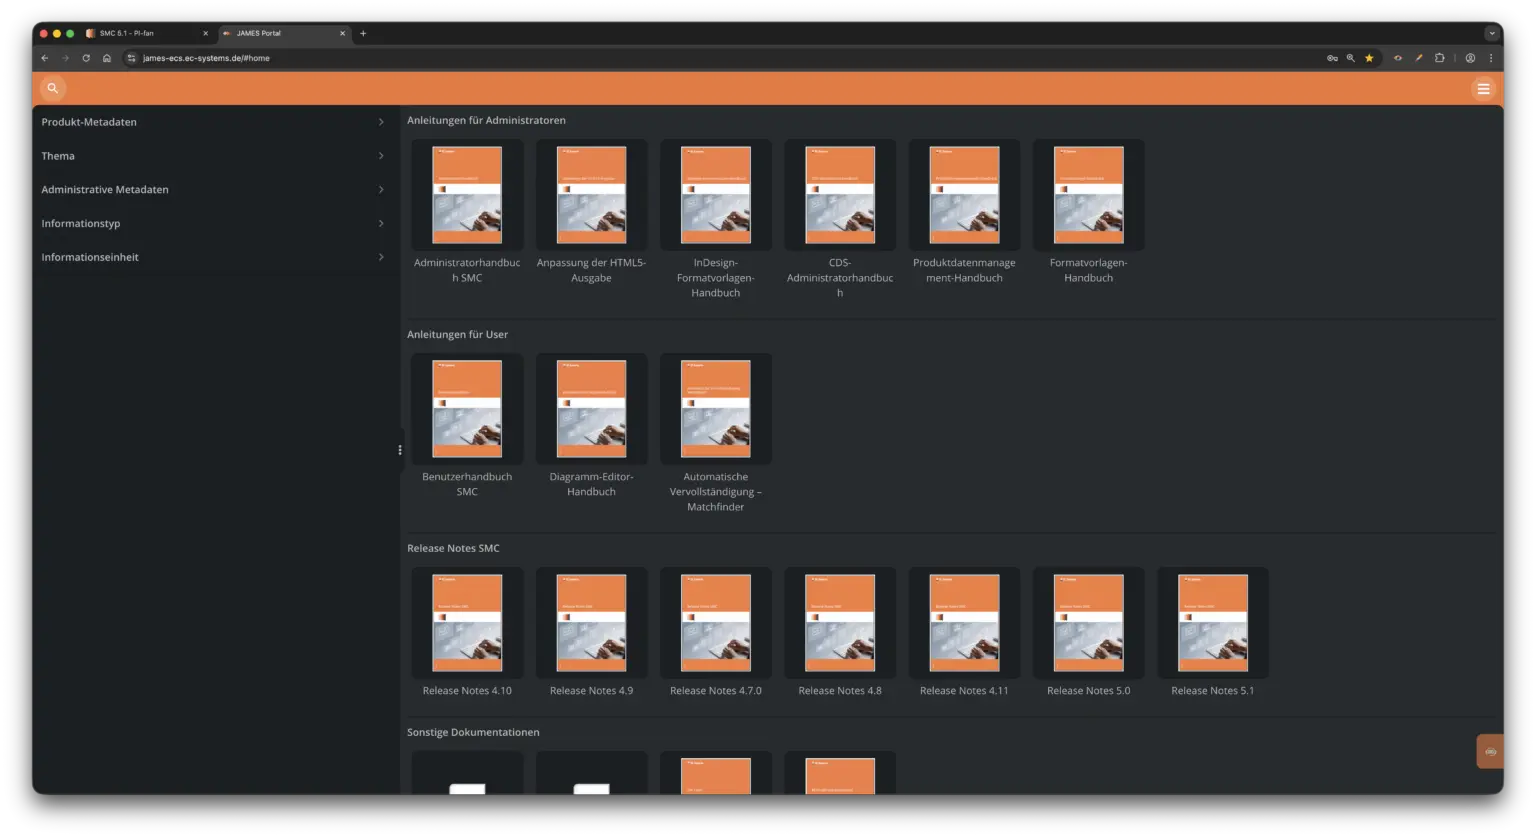The width and height of the screenshot is (1536, 837).
Task: Bookmark page with the star icon
Action: [x=1369, y=58]
